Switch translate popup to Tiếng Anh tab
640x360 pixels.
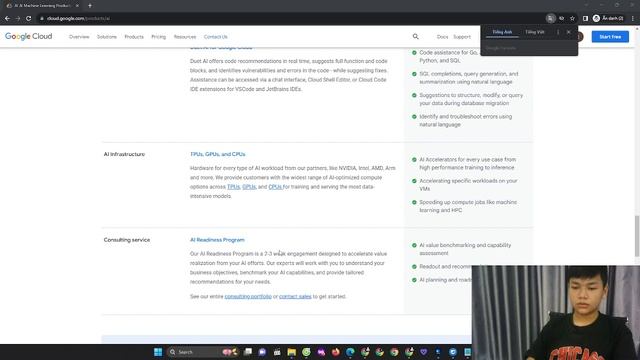coord(502,32)
